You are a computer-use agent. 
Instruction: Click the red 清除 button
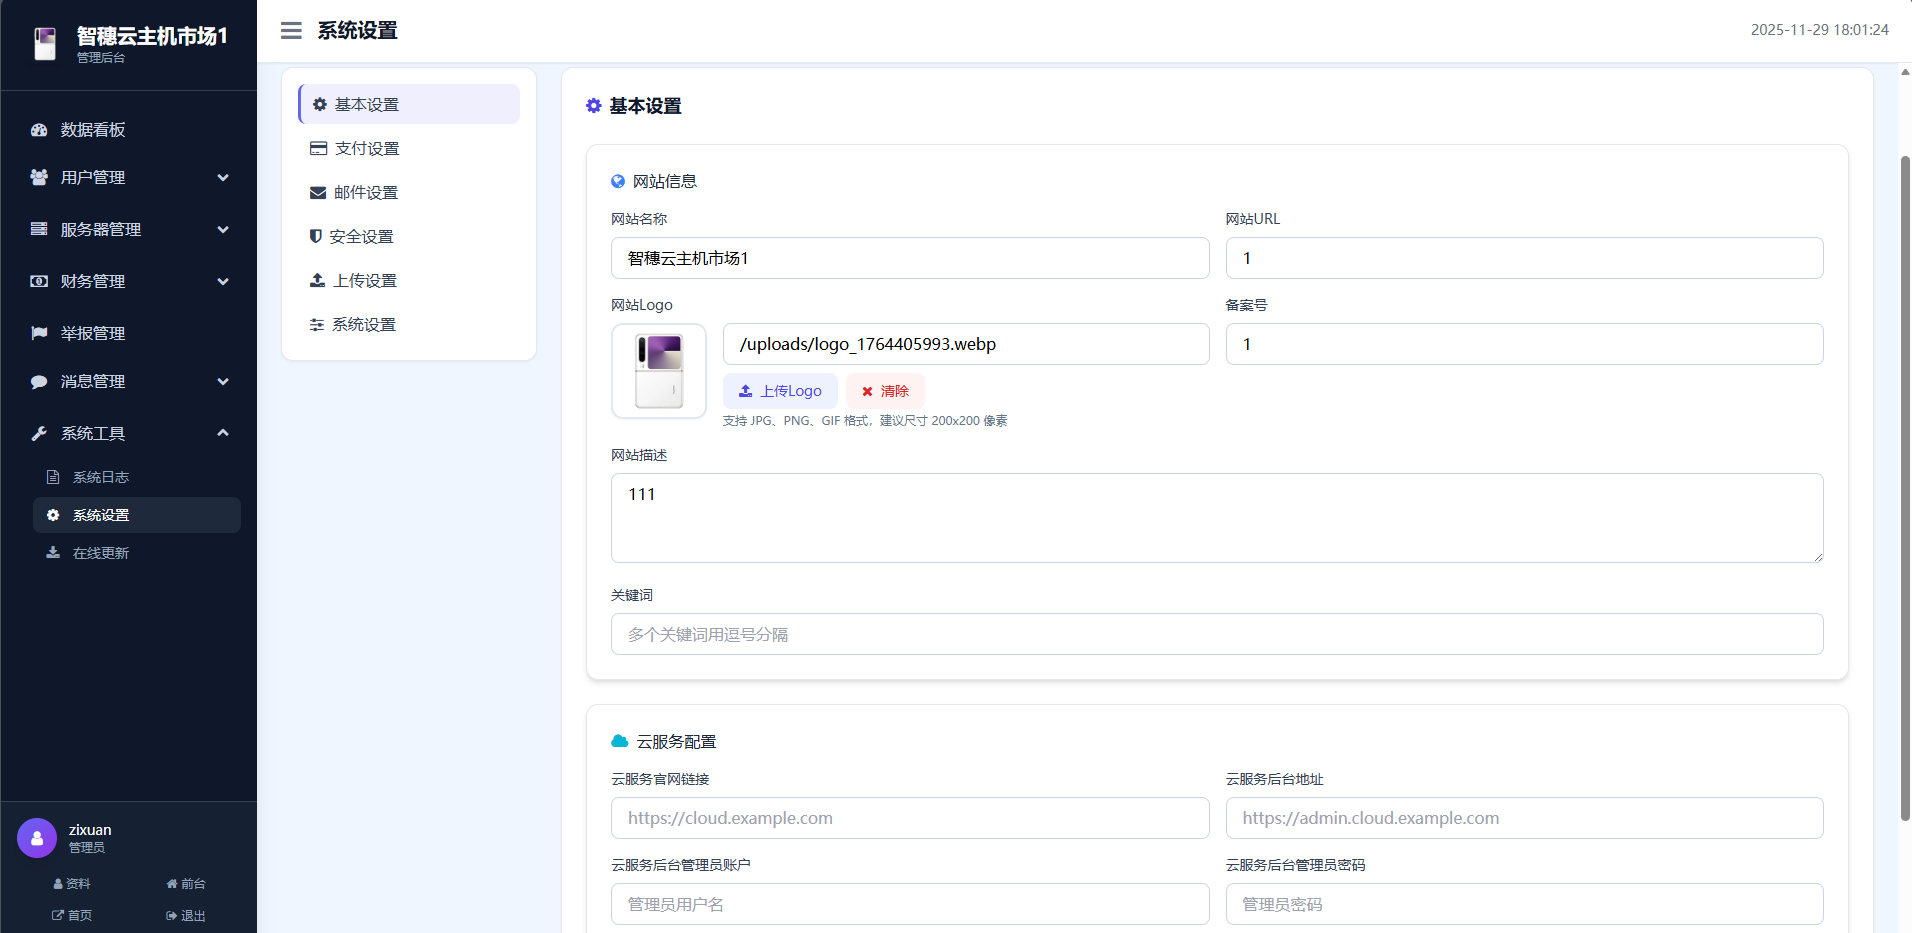point(885,391)
